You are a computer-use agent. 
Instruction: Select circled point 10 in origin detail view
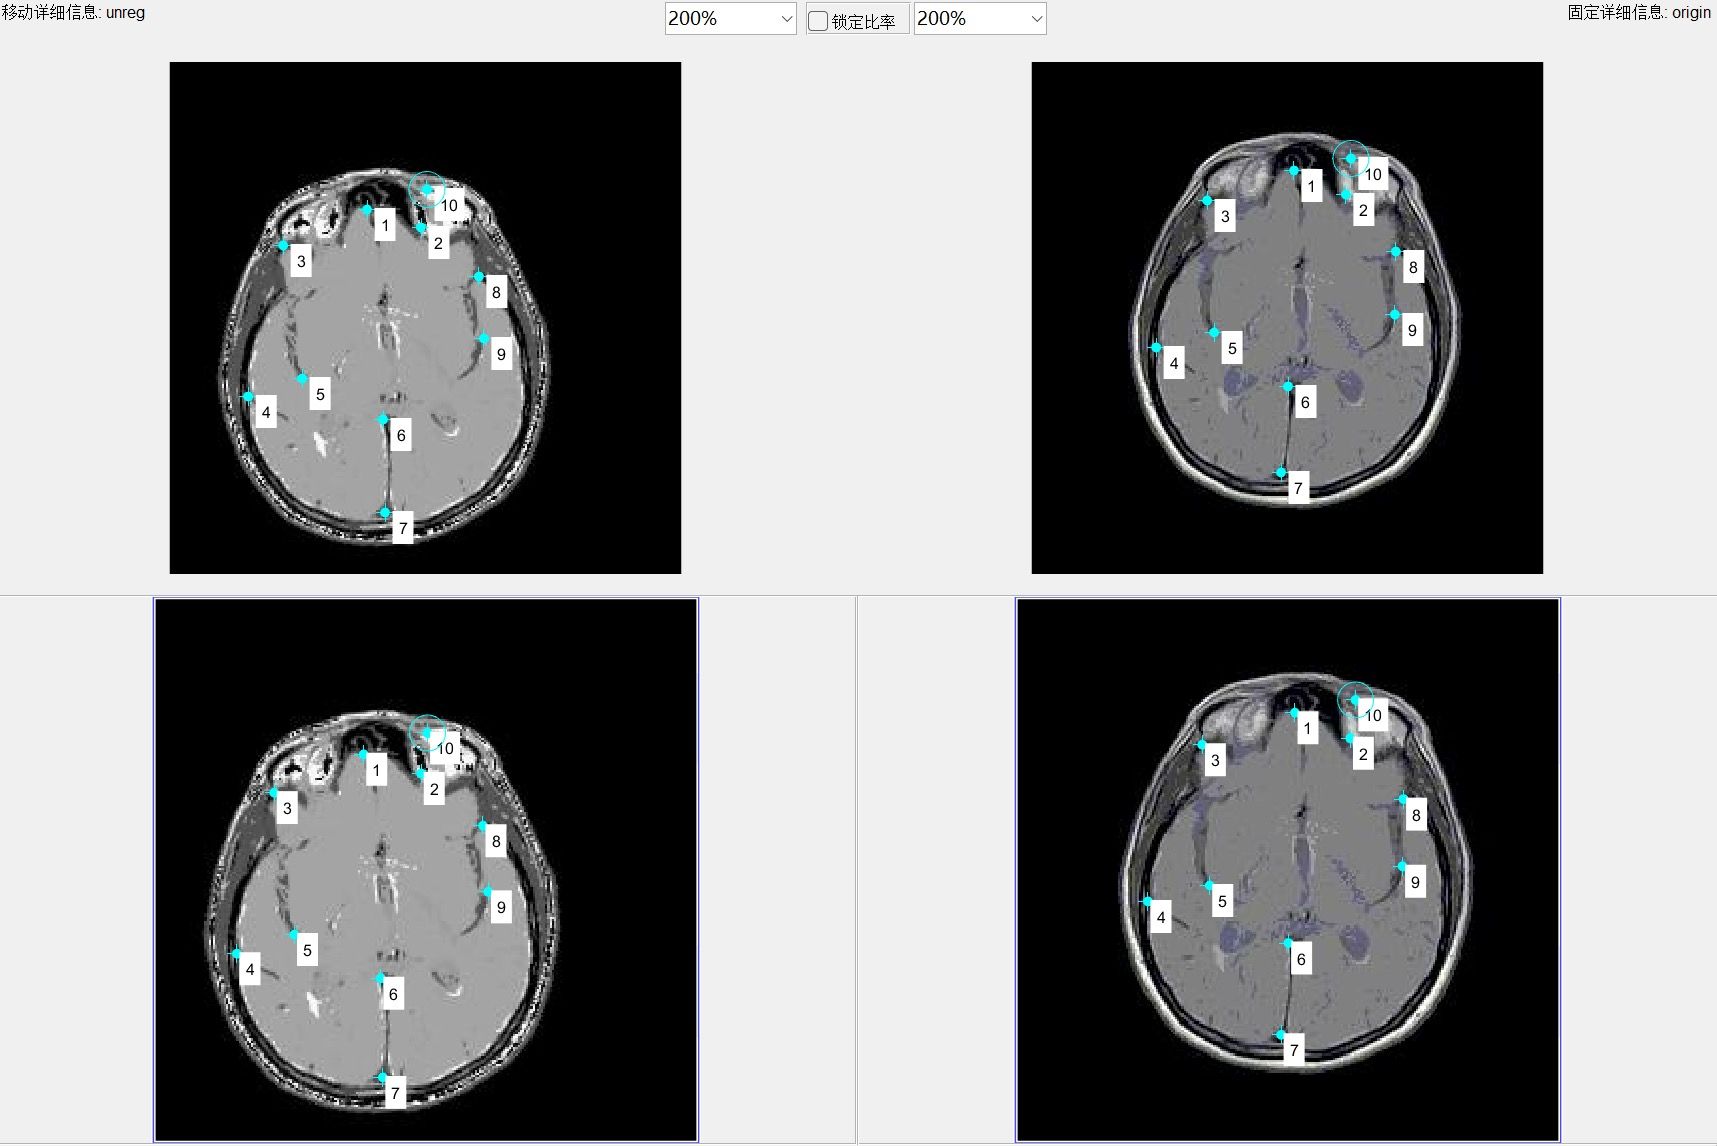[1351, 158]
